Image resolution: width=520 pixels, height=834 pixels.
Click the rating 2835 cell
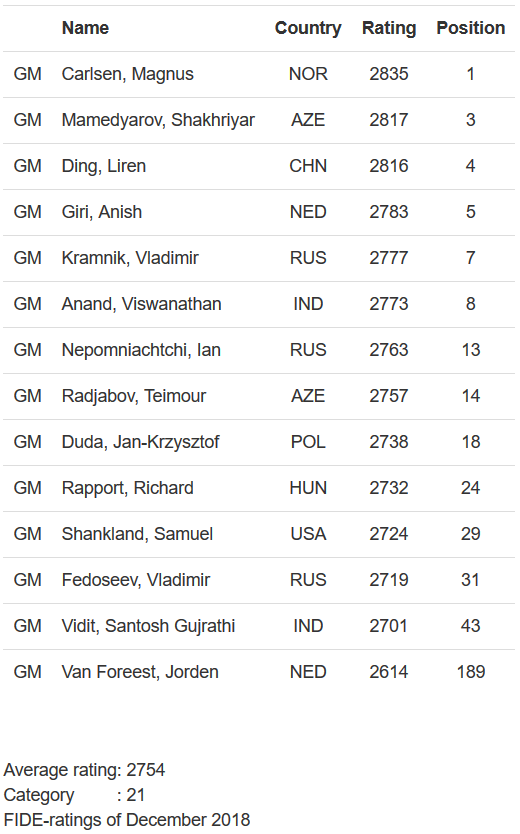[389, 74]
